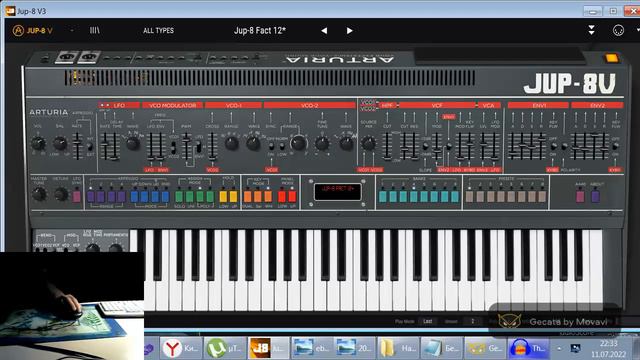Open the ALL TYPES preset filter
Screen dimensions: 640x360
[158, 31]
